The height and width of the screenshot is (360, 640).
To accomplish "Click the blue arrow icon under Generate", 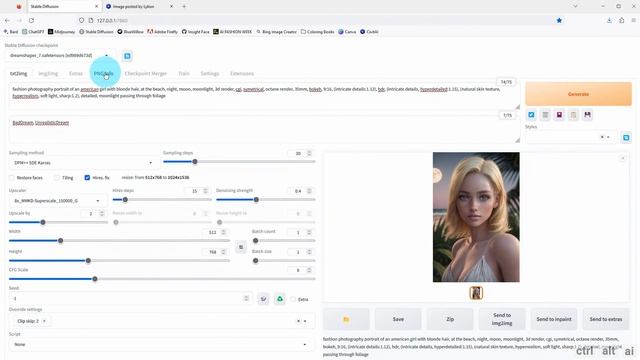I will (531, 115).
